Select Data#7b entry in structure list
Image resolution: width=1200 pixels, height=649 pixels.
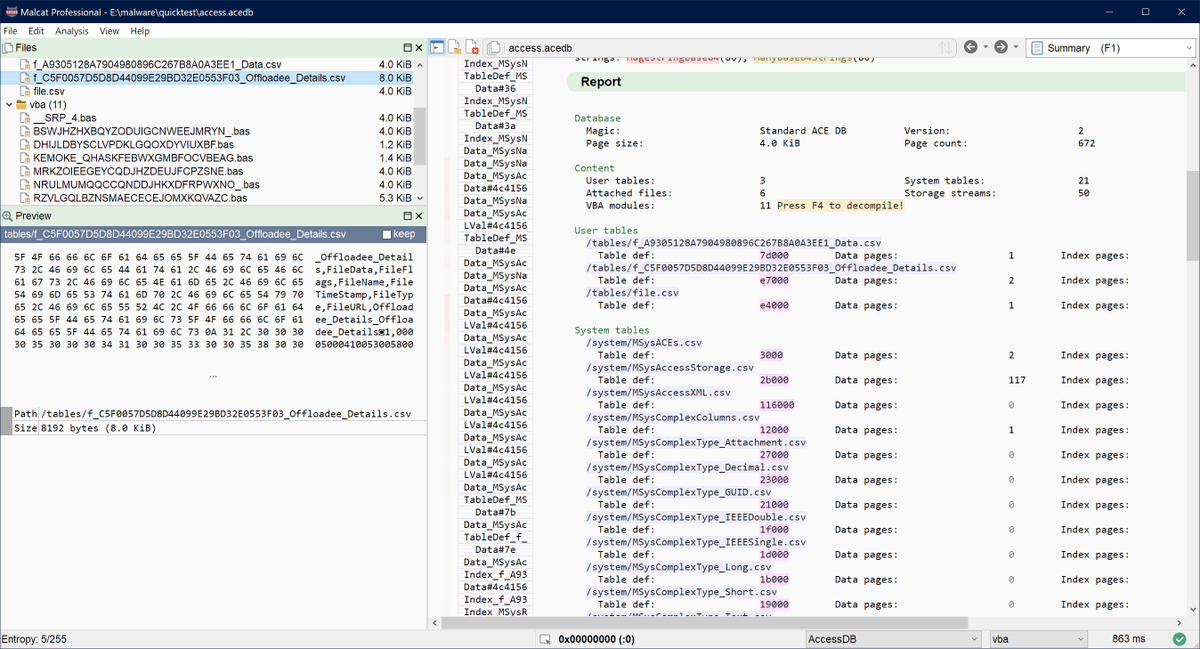click(495, 513)
